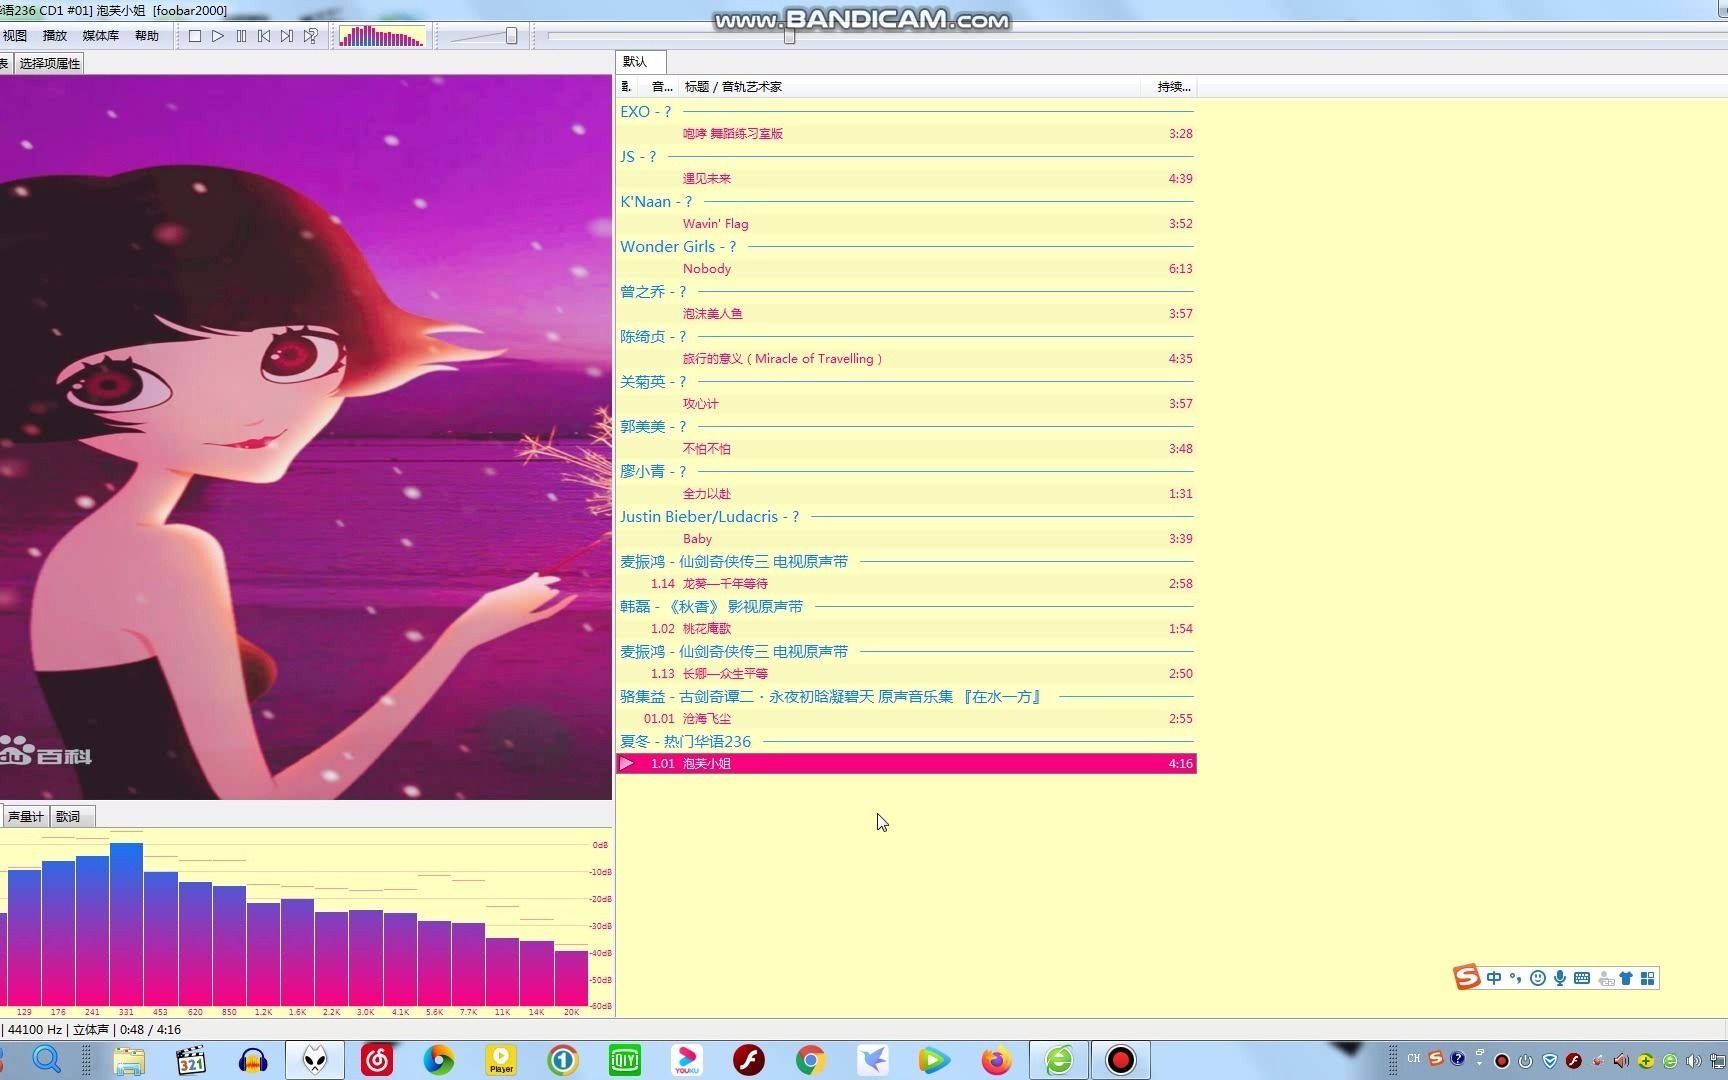Select the track 1.14 龙葵—千年等待

[906, 584]
